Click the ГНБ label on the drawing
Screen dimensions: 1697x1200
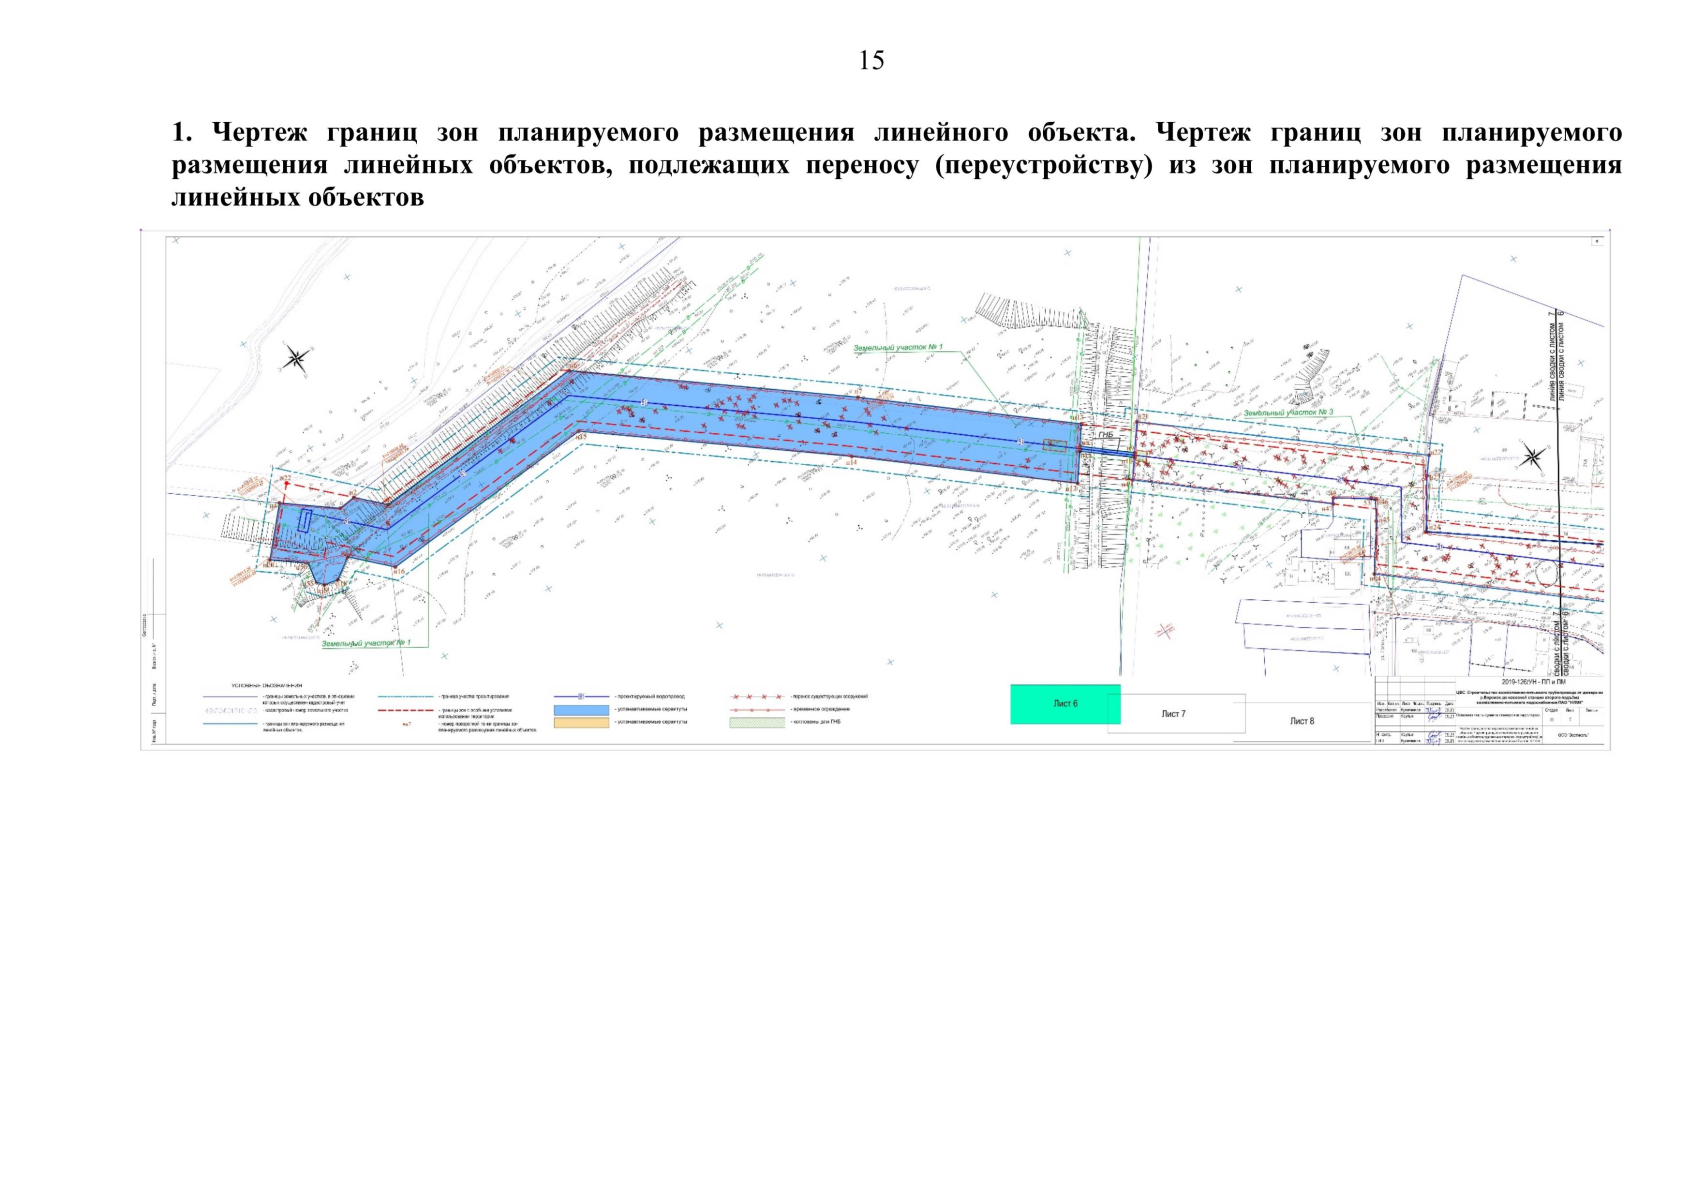pos(1106,435)
